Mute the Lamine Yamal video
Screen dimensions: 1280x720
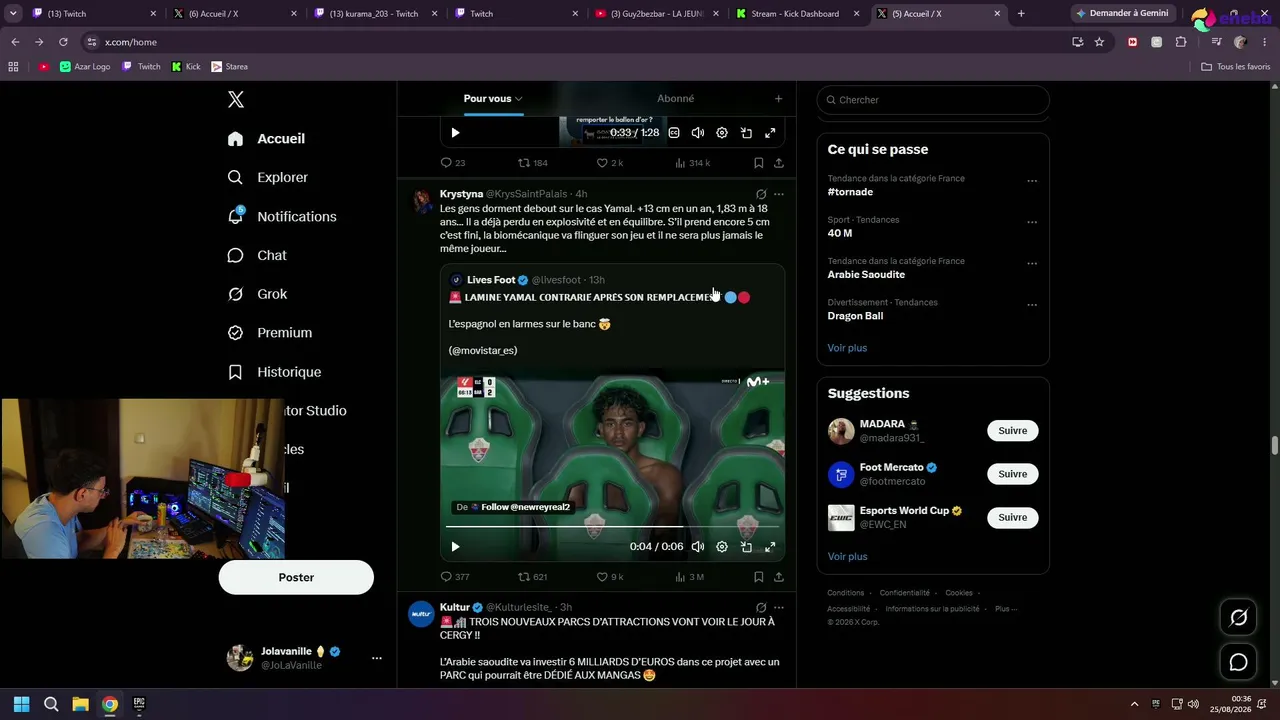coord(698,547)
